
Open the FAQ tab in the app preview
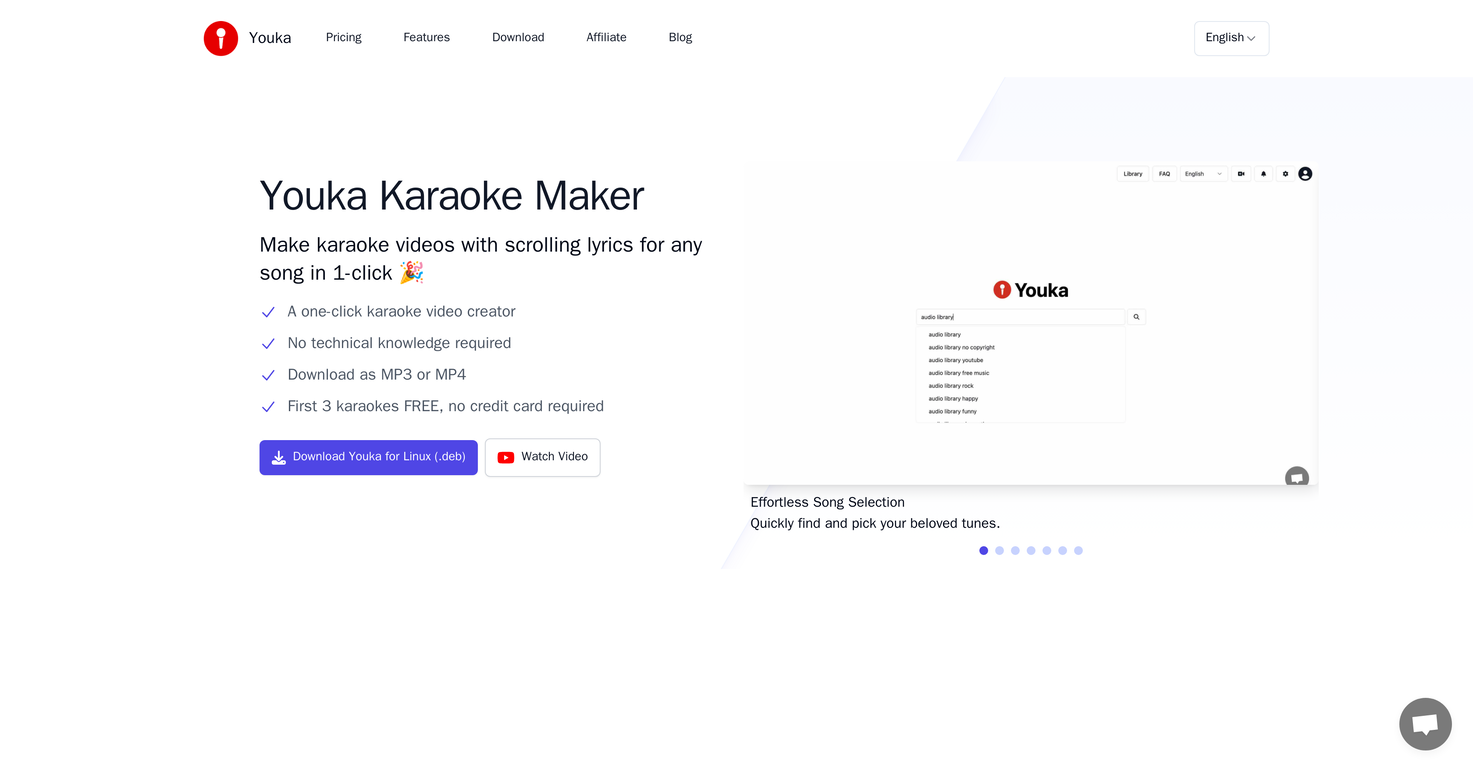(x=1164, y=173)
